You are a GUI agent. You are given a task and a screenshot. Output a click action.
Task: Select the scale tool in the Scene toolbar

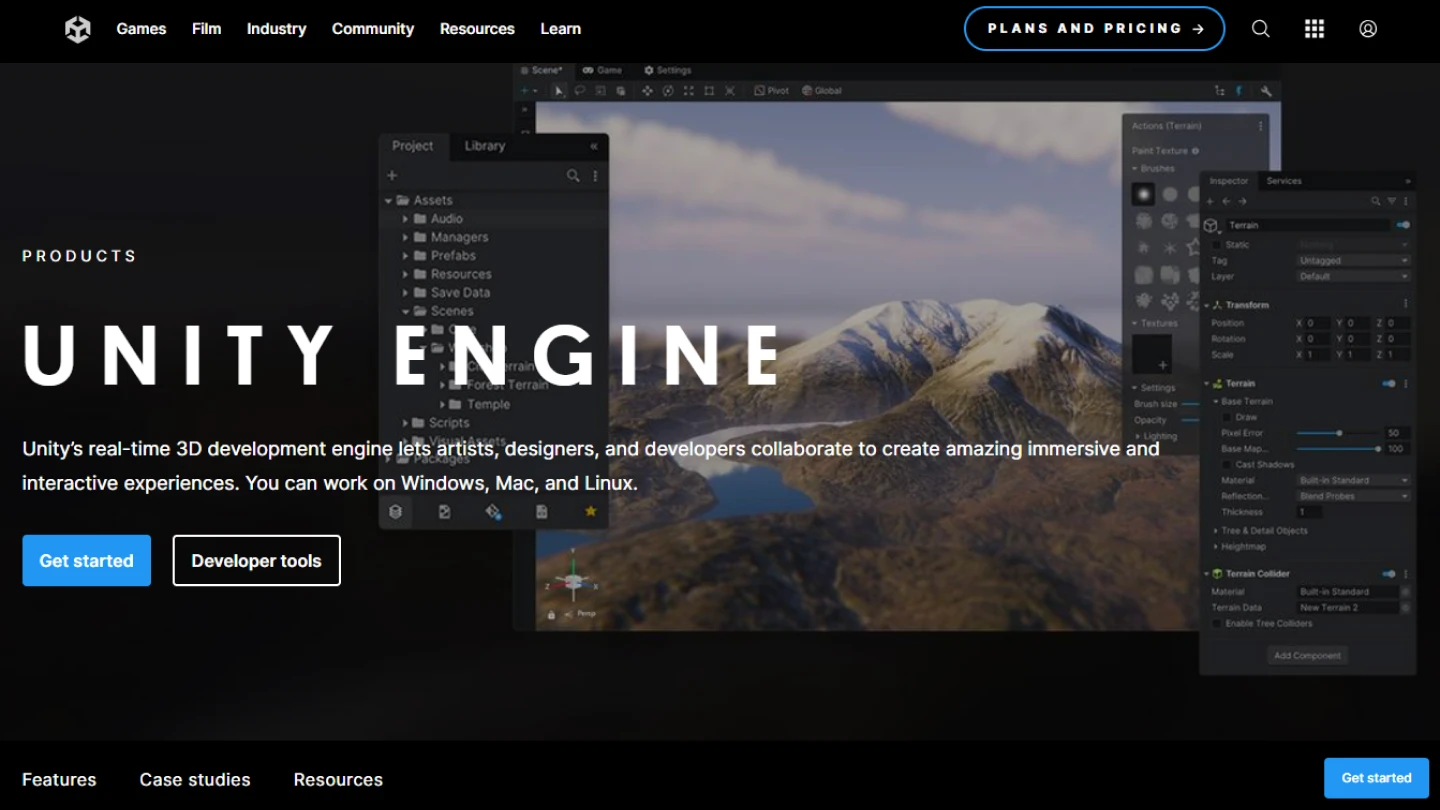click(x=689, y=91)
